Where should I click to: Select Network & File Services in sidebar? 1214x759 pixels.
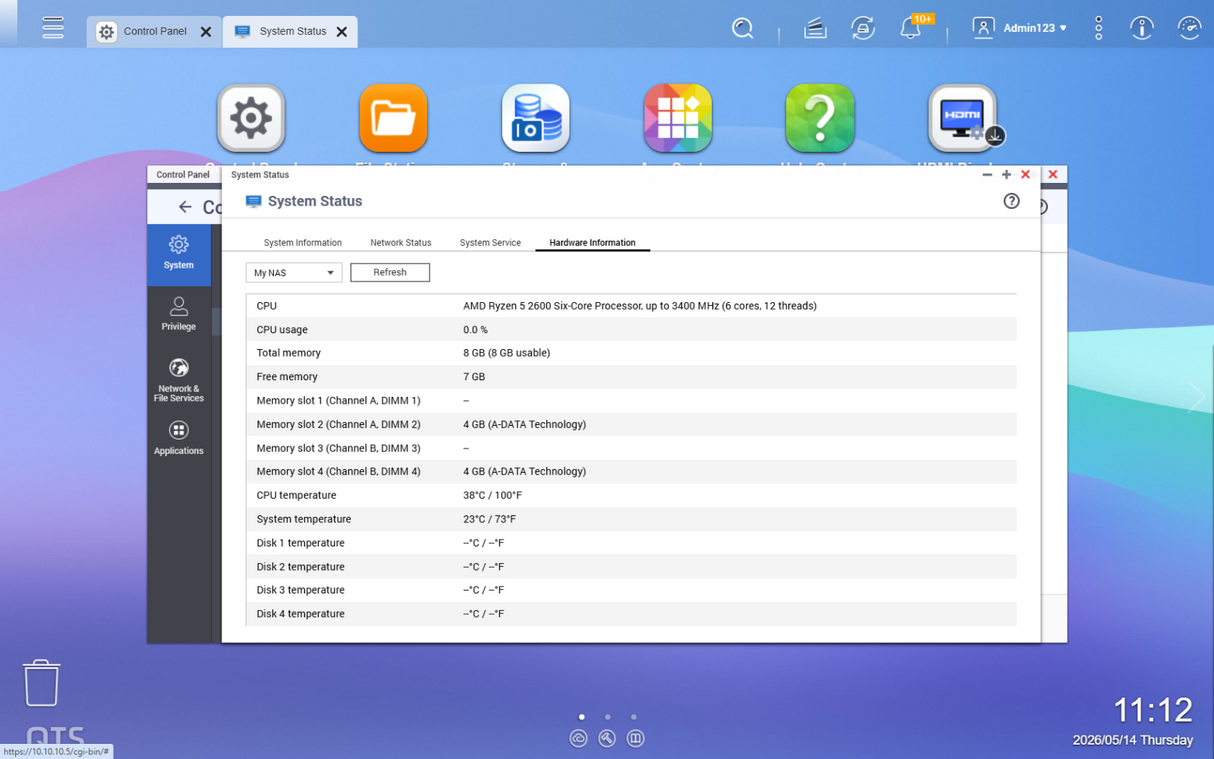(x=179, y=380)
